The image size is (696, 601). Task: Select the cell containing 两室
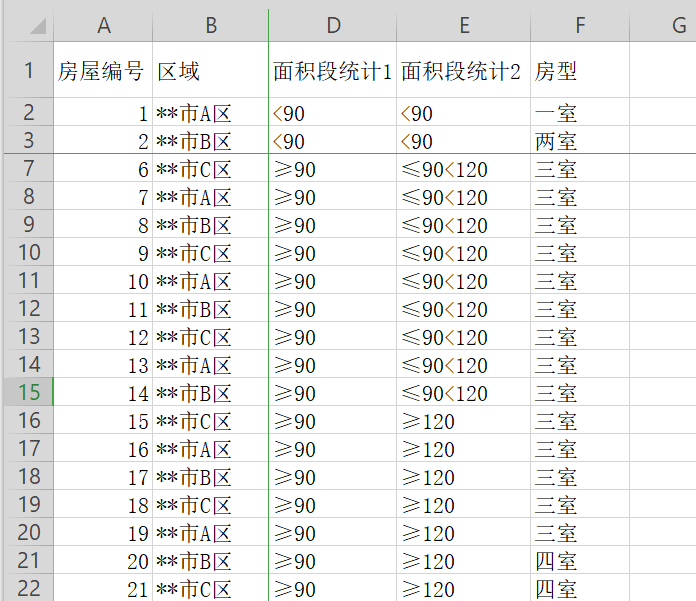point(579,142)
